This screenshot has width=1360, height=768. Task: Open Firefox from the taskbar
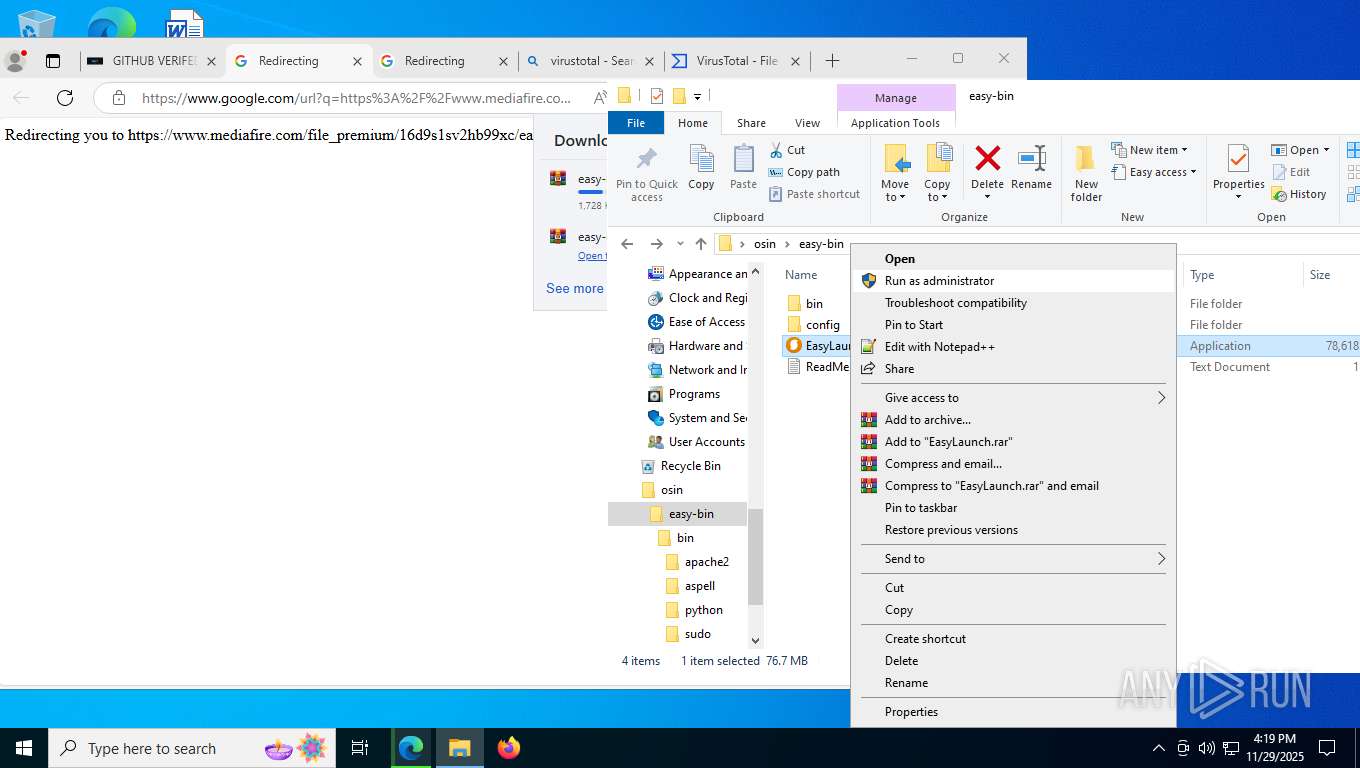click(x=509, y=748)
